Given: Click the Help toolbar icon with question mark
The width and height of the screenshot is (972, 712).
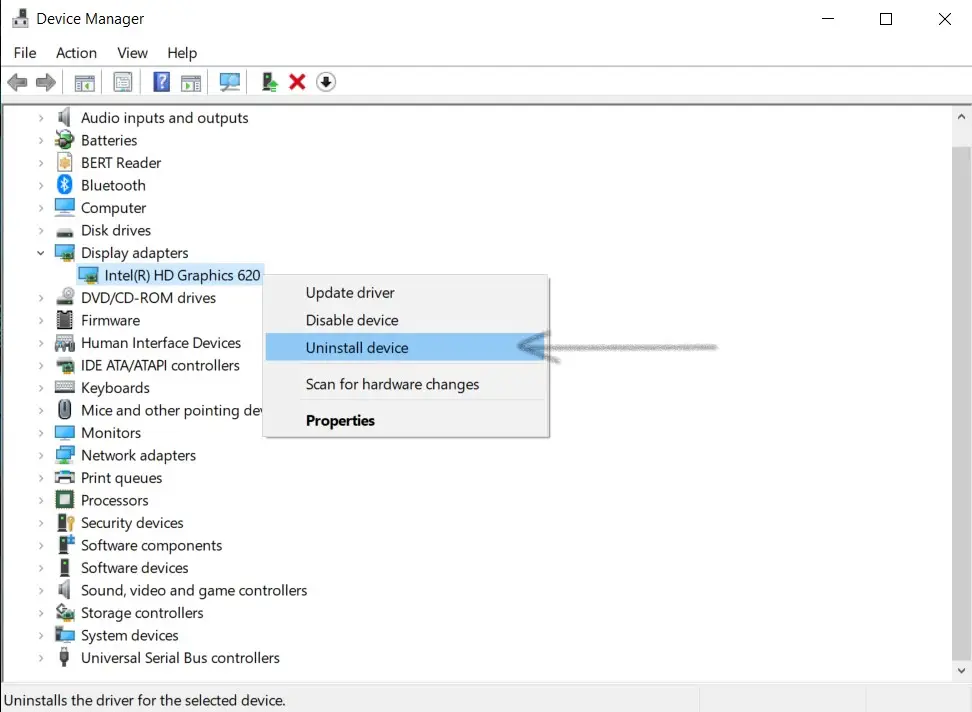Looking at the screenshot, I should tap(161, 82).
